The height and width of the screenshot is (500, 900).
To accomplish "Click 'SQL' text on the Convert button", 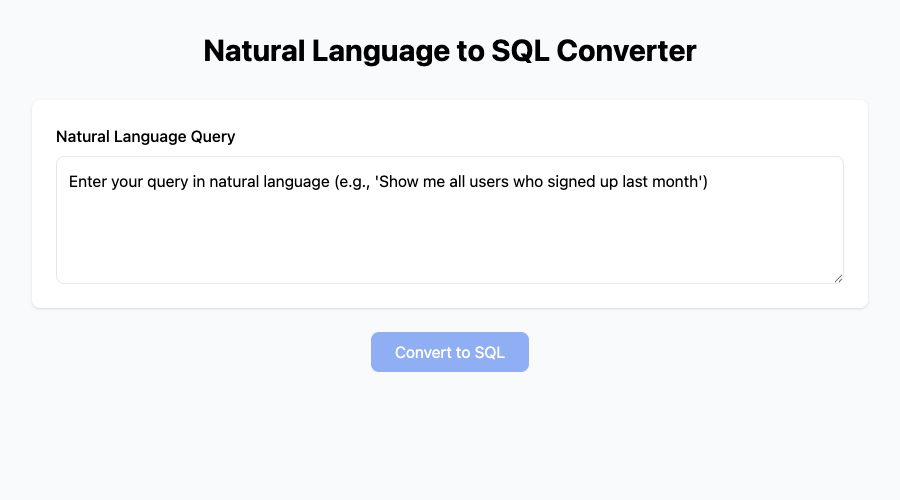I will (x=490, y=352).
